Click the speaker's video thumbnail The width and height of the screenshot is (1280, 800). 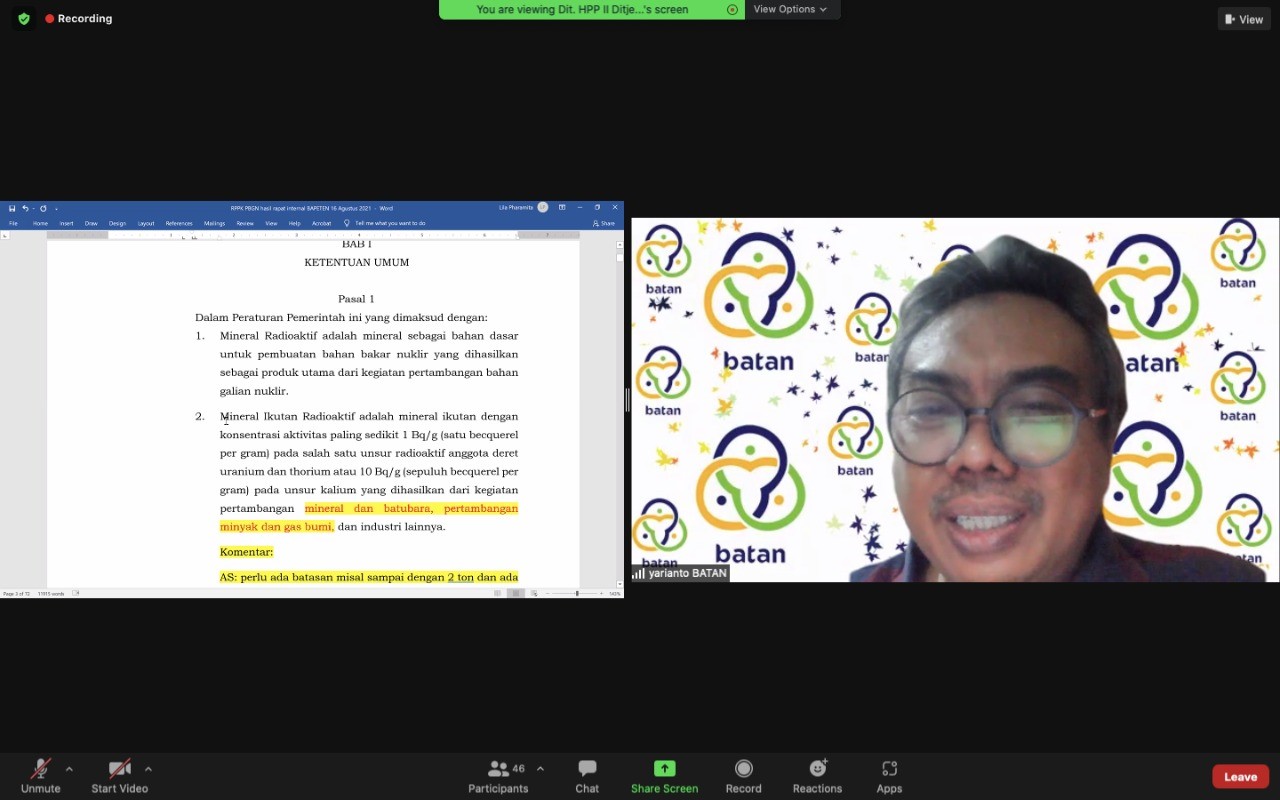(x=955, y=400)
